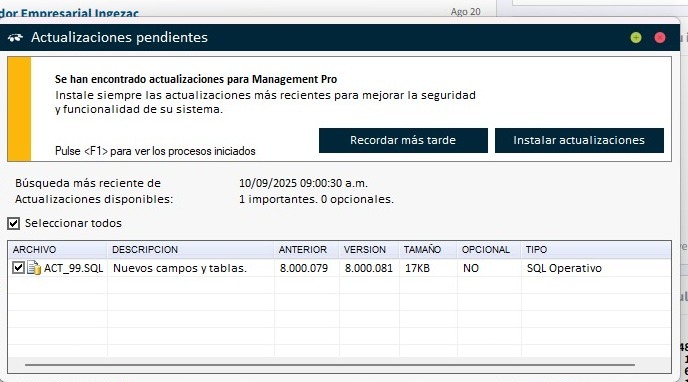Select the ACT_99.SQL file name

(x=73, y=268)
